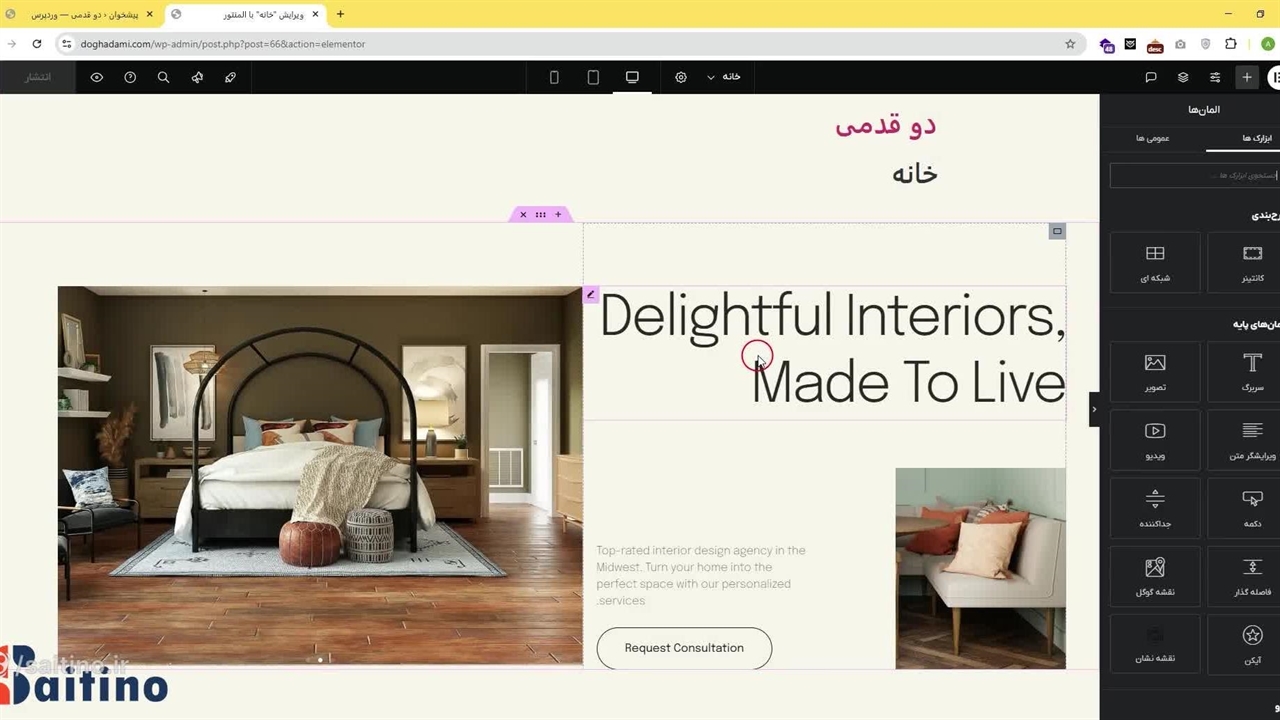Click the Request Consultation button
This screenshot has width=1280, height=720.
coord(684,648)
